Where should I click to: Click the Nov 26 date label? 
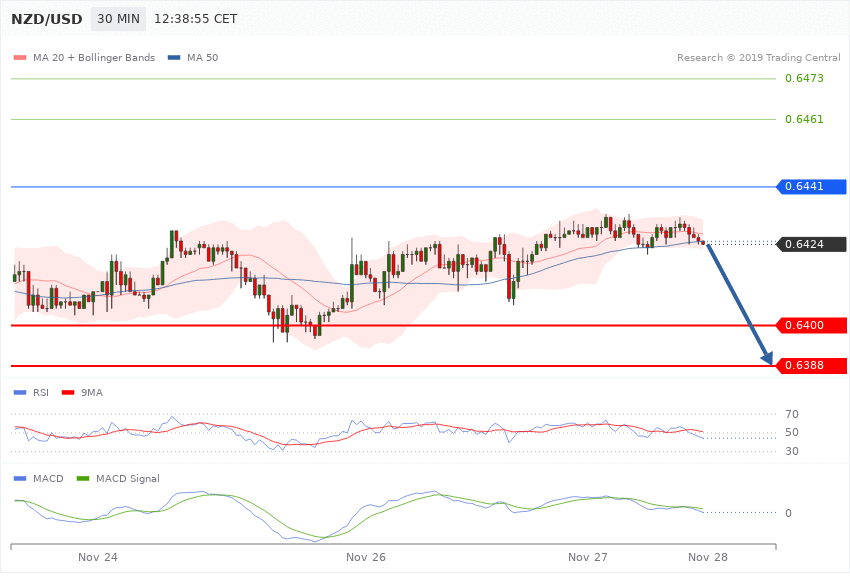pos(366,558)
